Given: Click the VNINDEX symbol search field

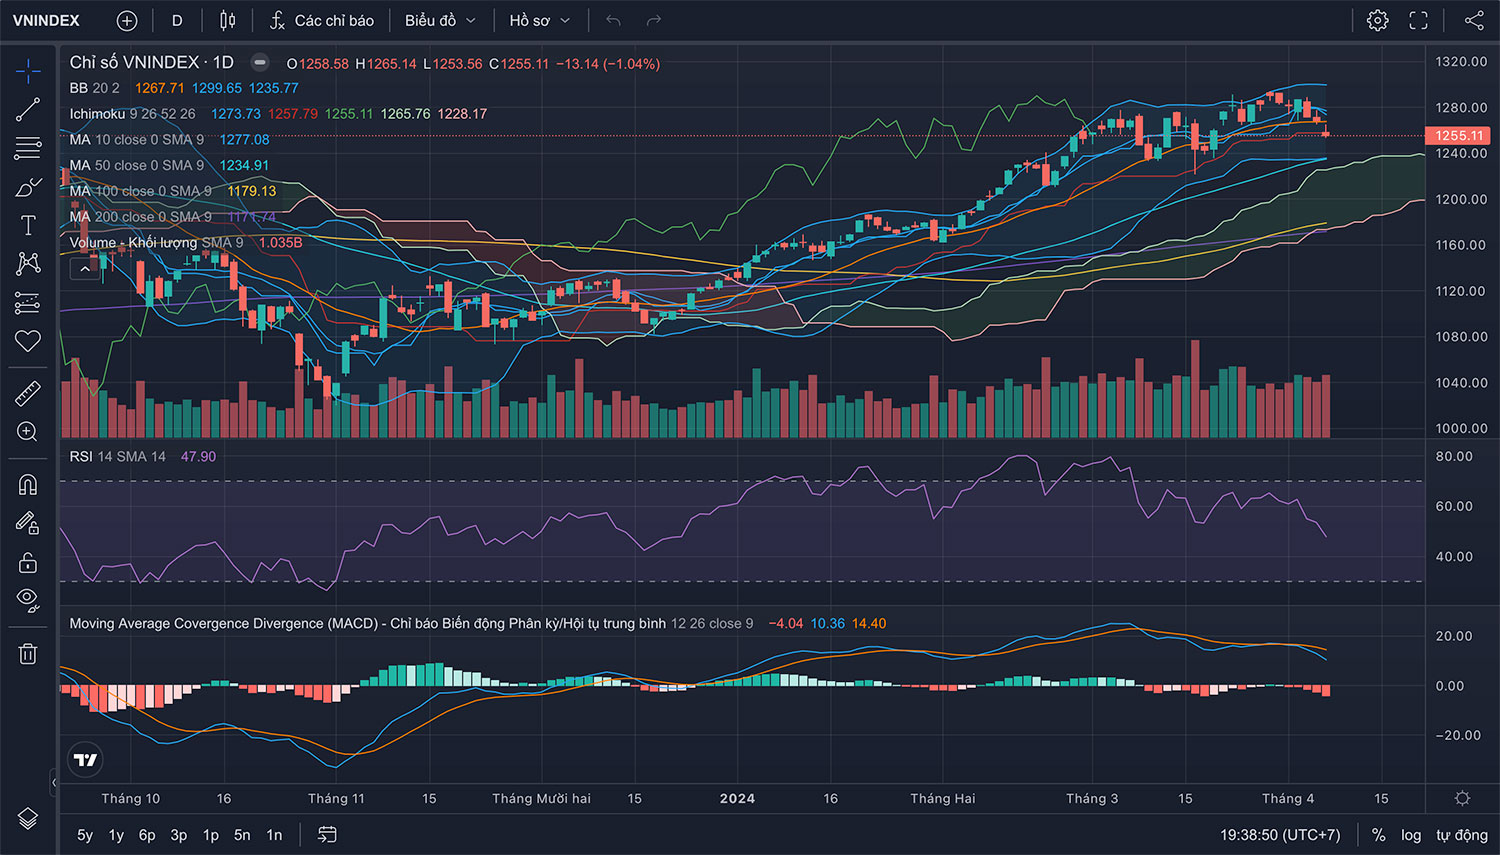Looking at the screenshot, I should (x=46, y=21).
